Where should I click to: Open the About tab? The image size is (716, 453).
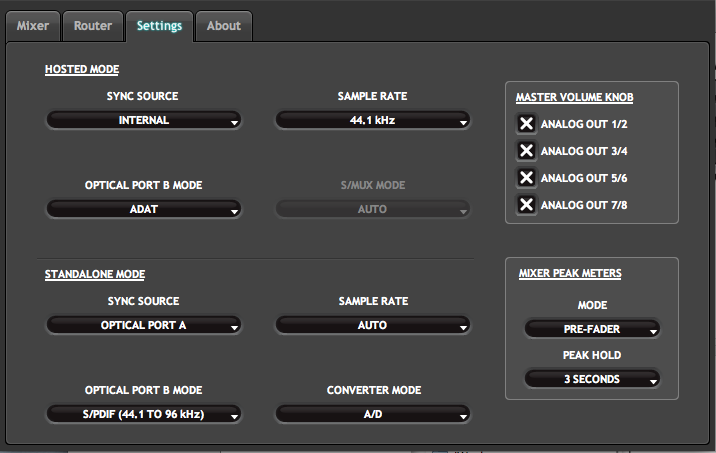coord(223,26)
